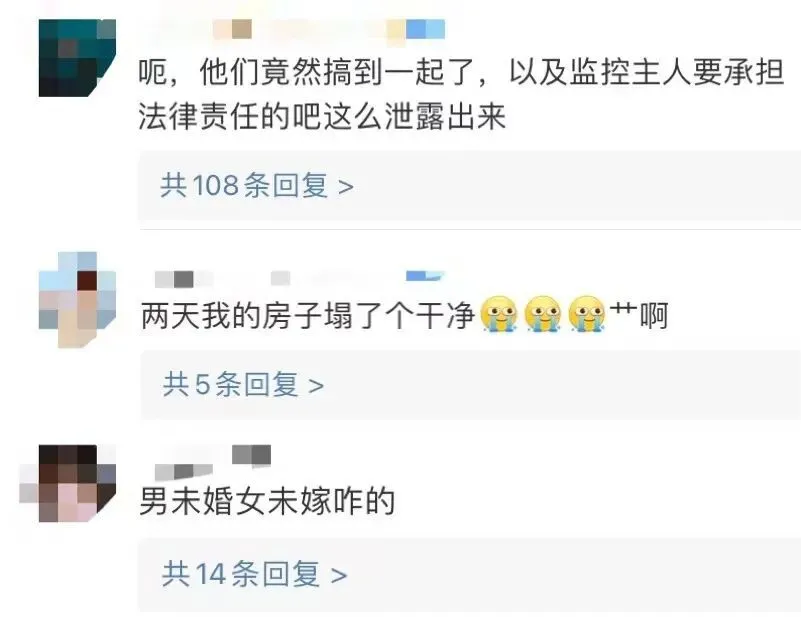Tap the gray badge above third commenter's name
Image resolution: width=801 pixels, height=617 pixels.
point(251,455)
